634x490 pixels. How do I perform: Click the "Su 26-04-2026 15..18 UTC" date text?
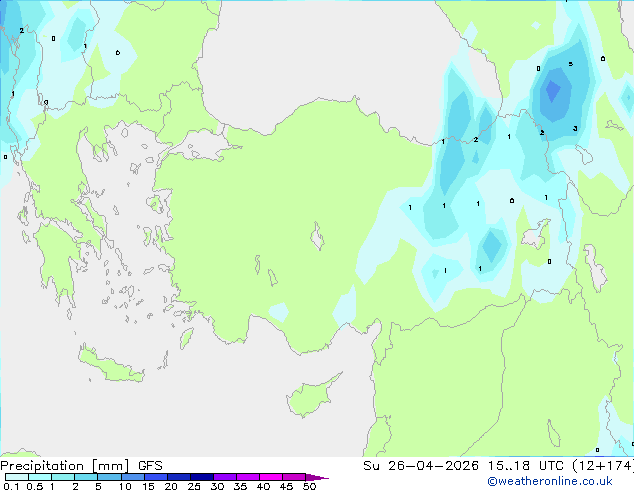coord(463,466)
